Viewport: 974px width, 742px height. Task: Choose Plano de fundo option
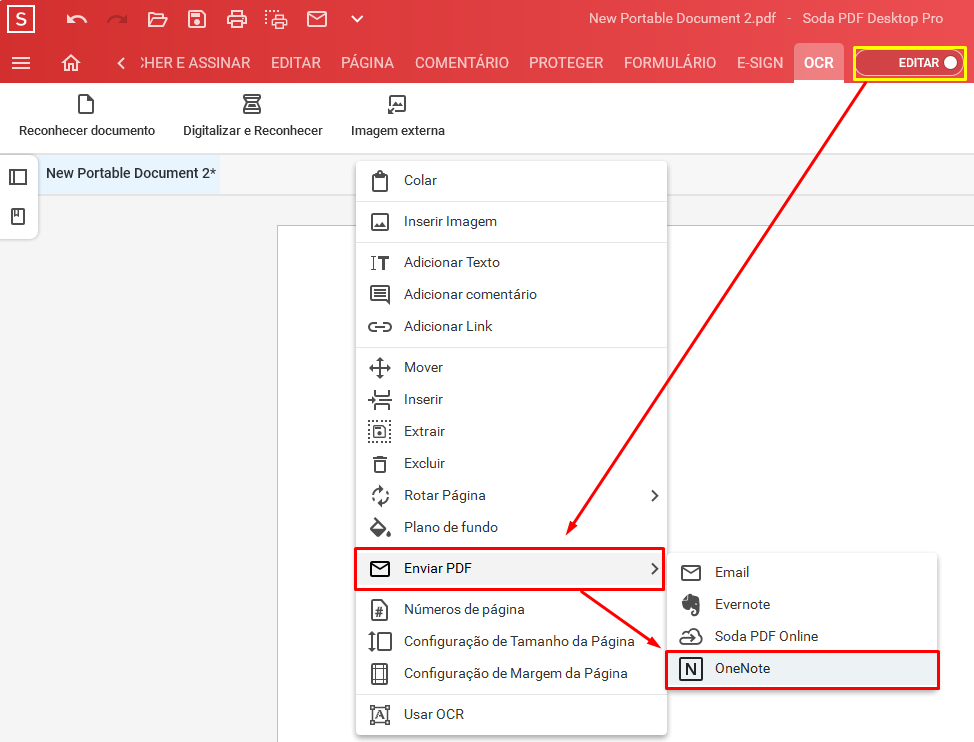(511, 527)
